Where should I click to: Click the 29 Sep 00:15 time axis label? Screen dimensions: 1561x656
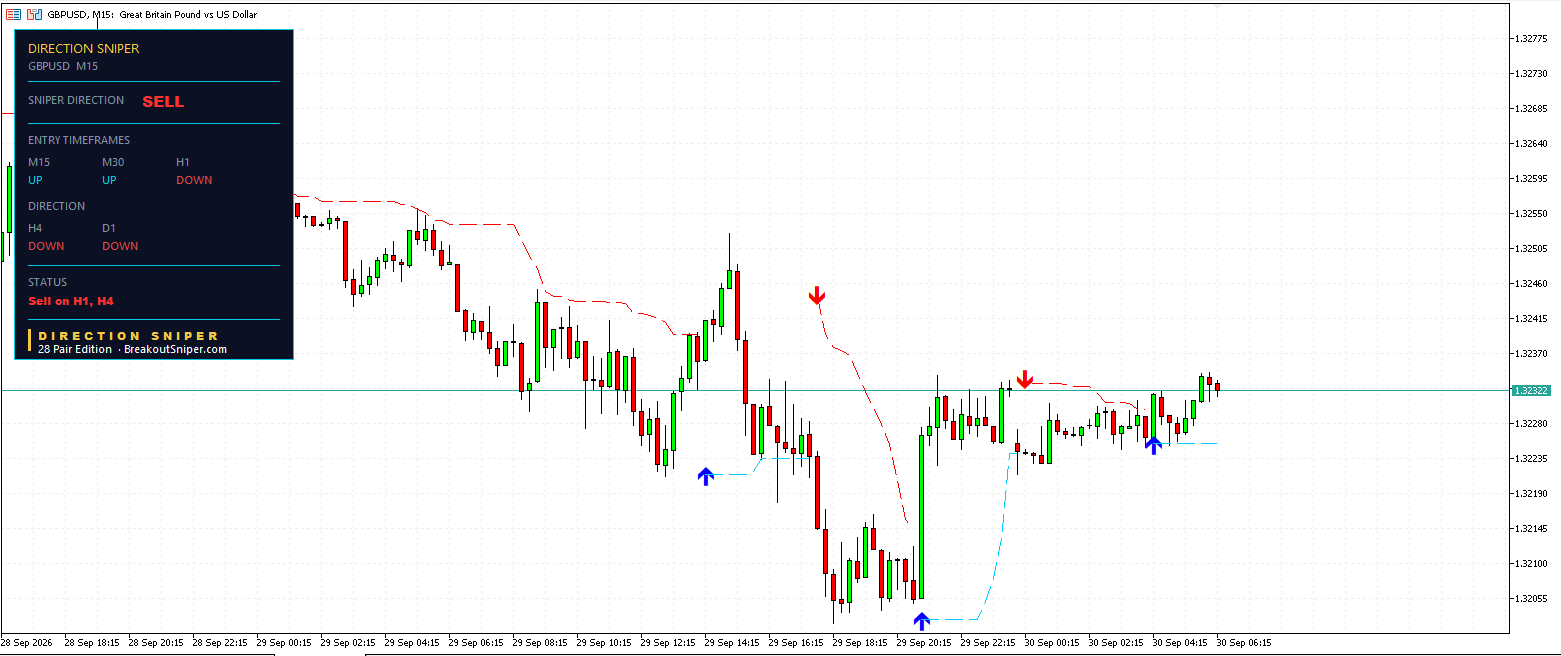284,642
